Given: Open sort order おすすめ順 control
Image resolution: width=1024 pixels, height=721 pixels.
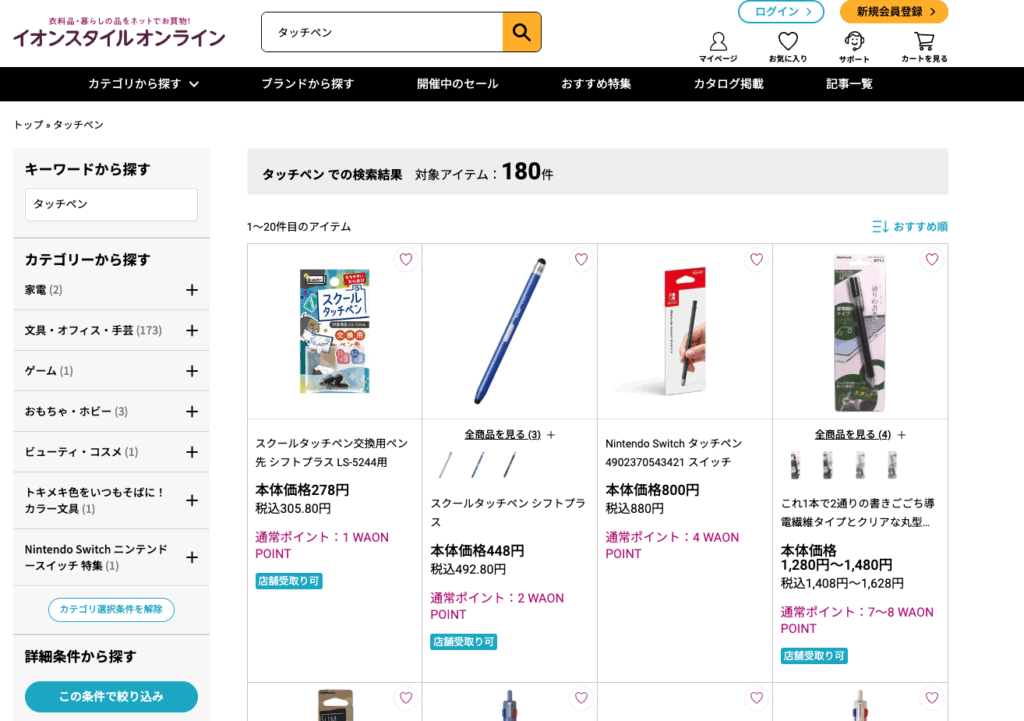Looking at the screenshot, I should pyautogui.click(x=910, y=227).
